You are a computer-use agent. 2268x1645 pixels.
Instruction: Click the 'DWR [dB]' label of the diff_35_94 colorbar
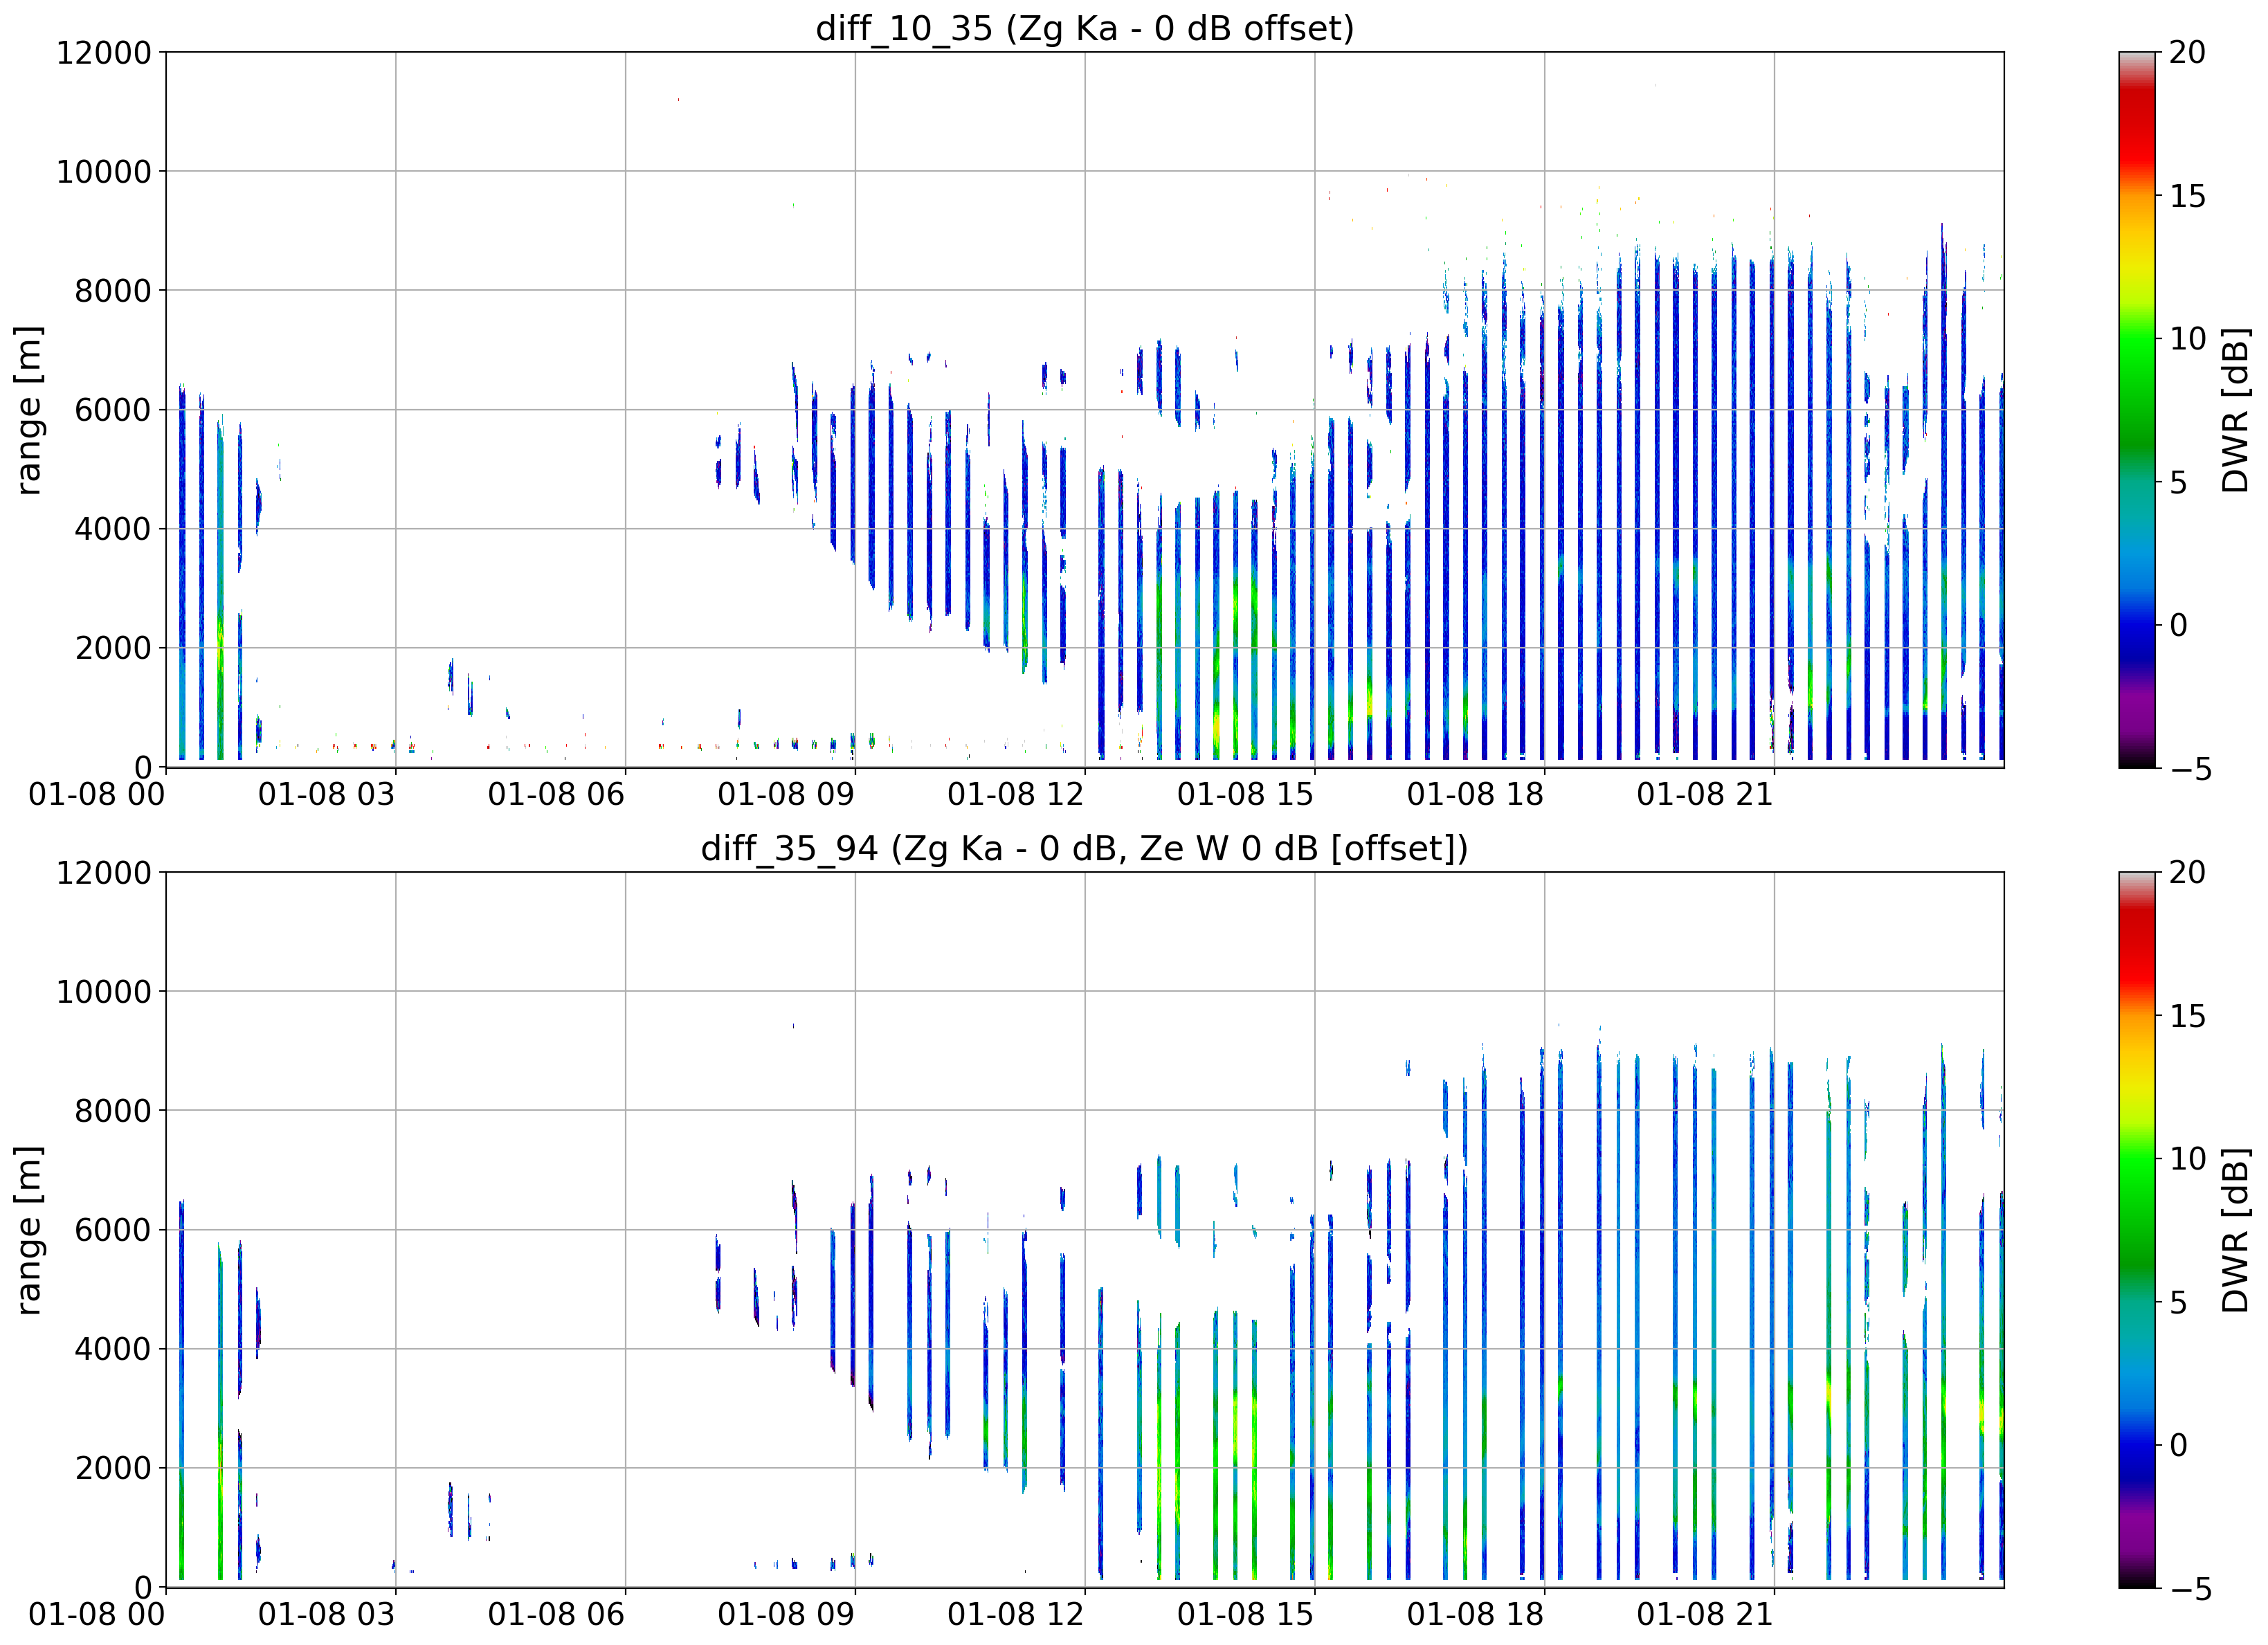(2235, 1230)
